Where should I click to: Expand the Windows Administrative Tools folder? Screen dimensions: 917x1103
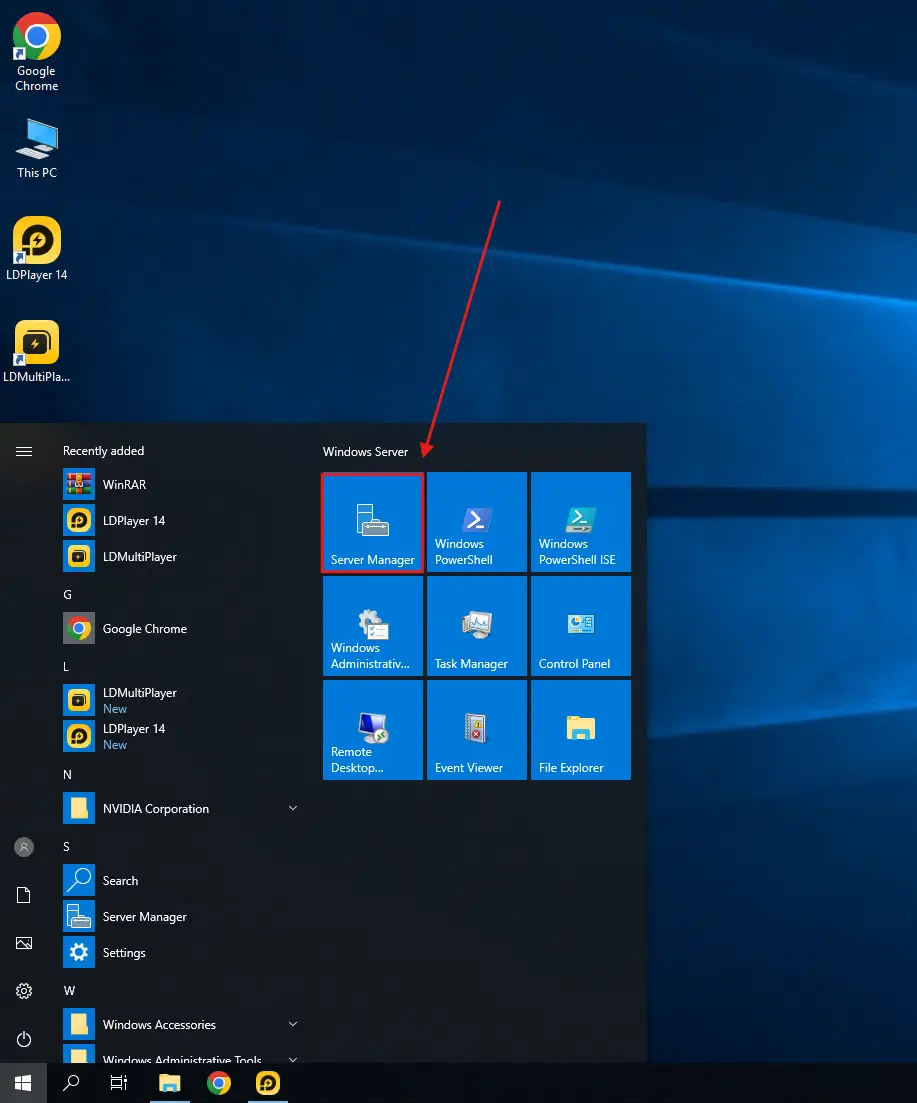coord(181,1055)
